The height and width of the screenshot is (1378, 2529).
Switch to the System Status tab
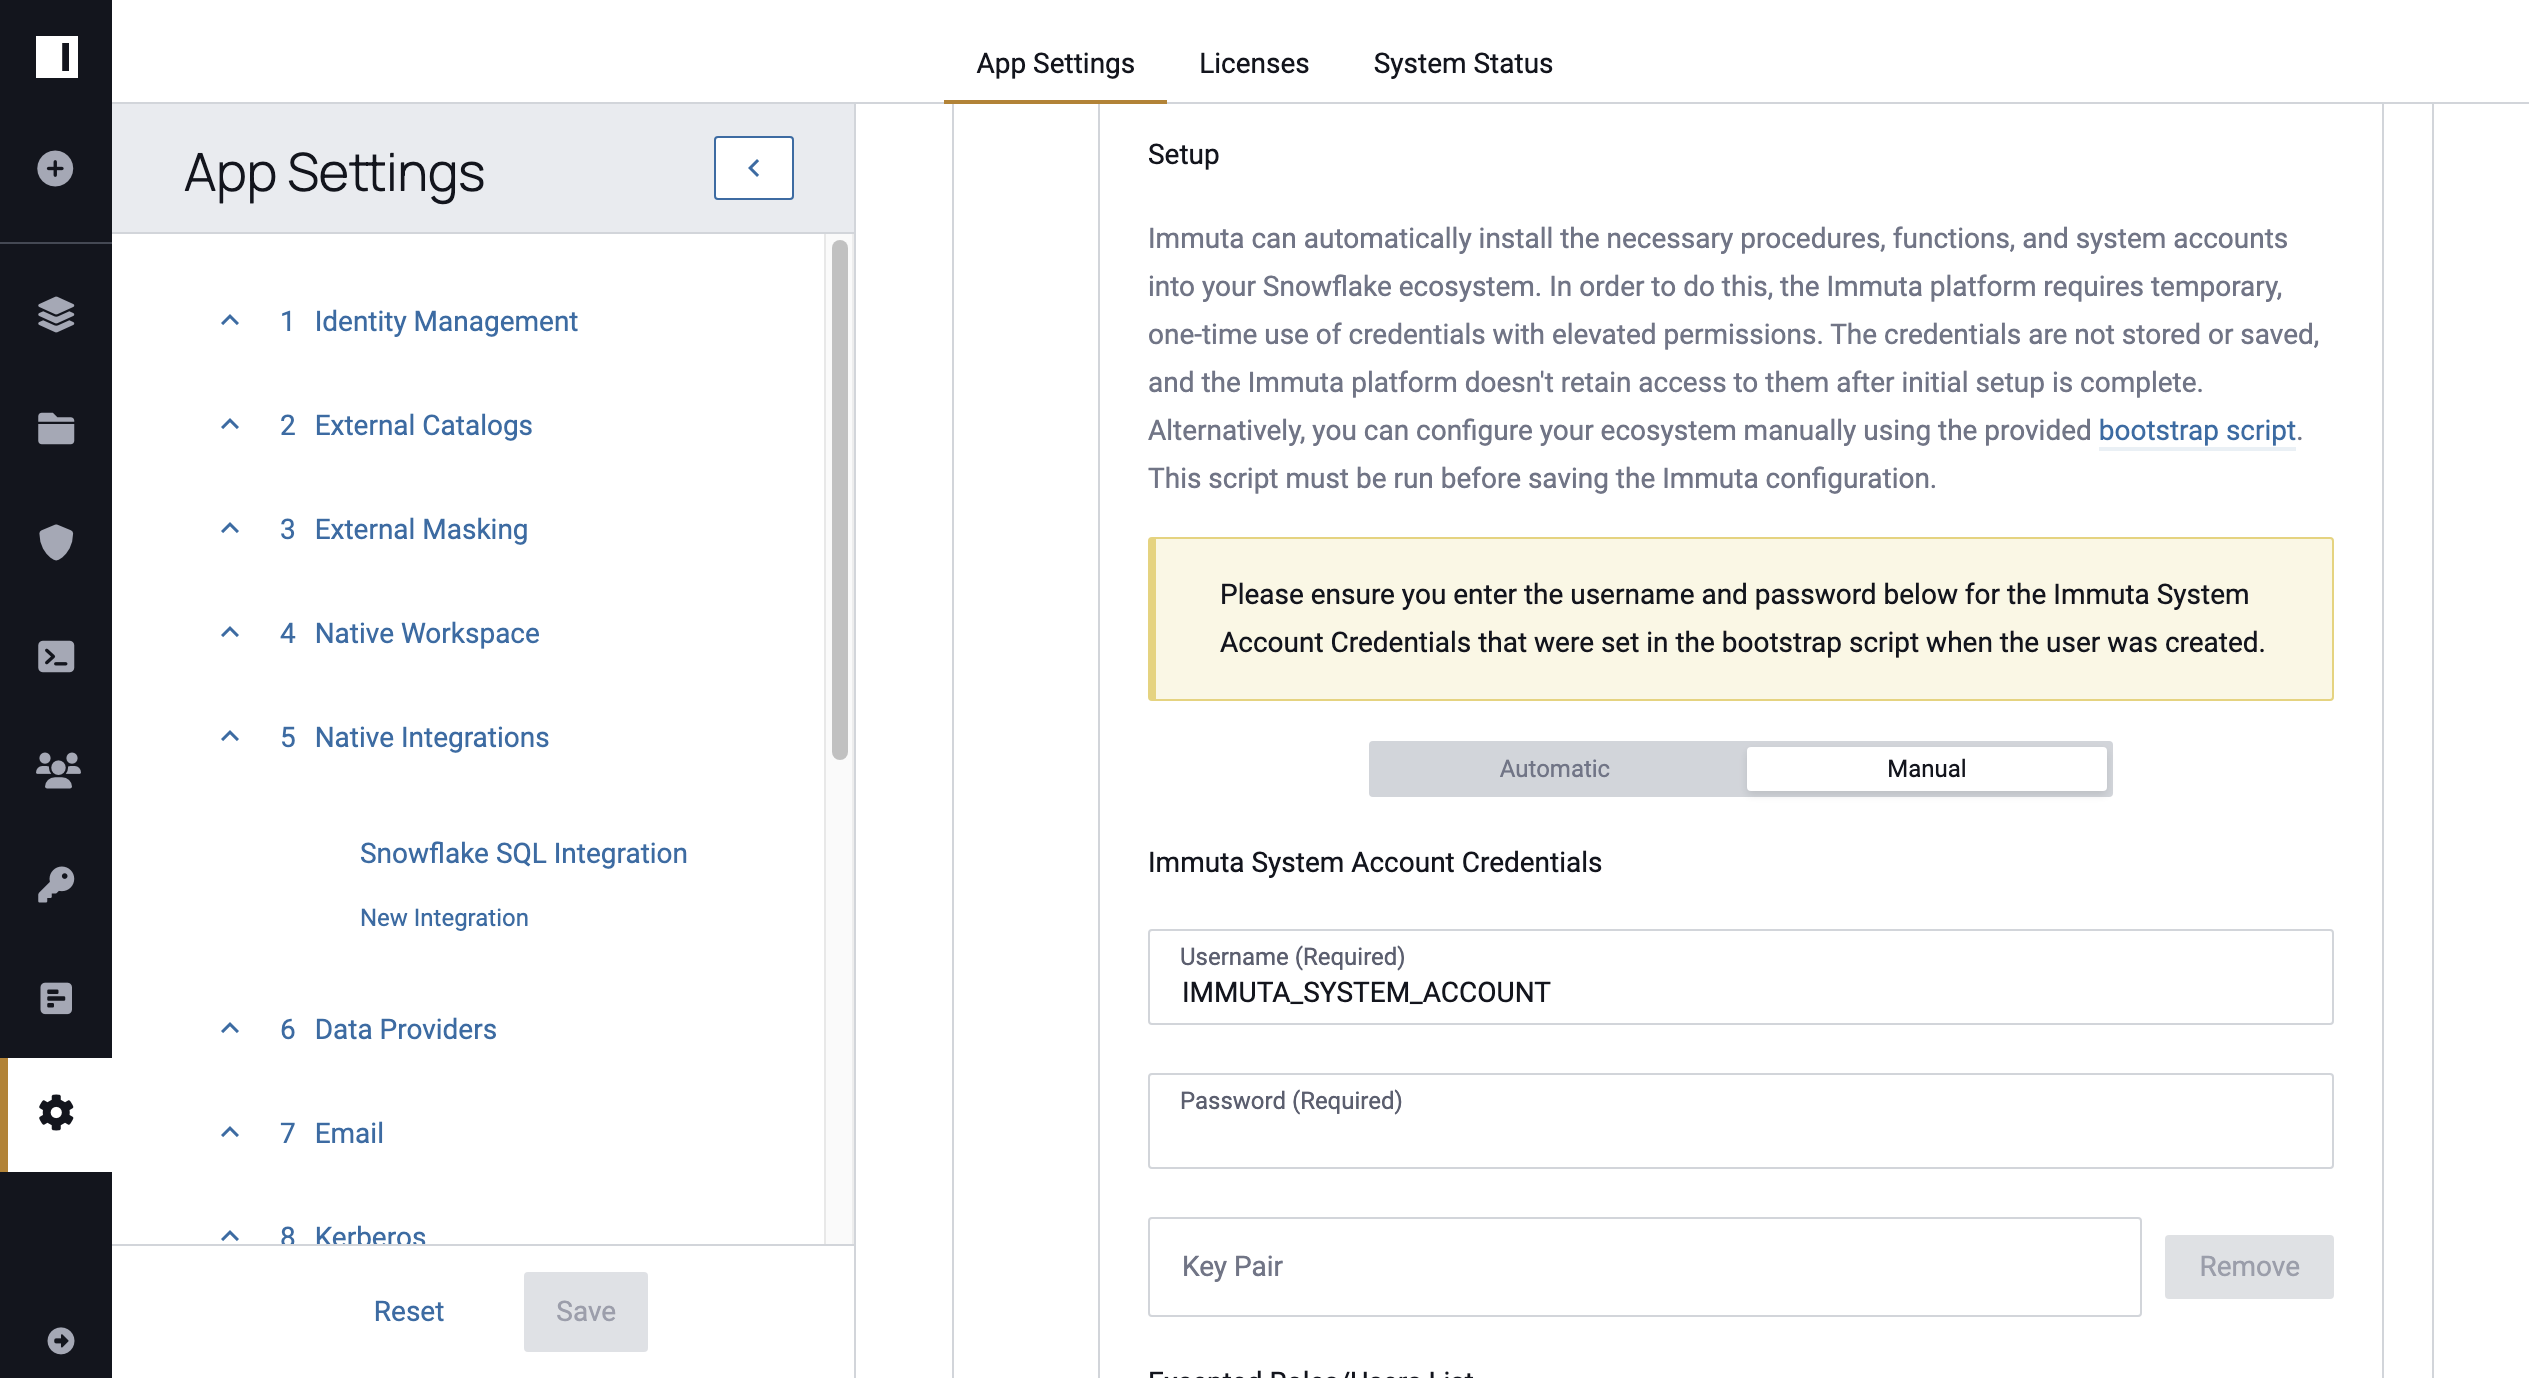pos(1463,63)
